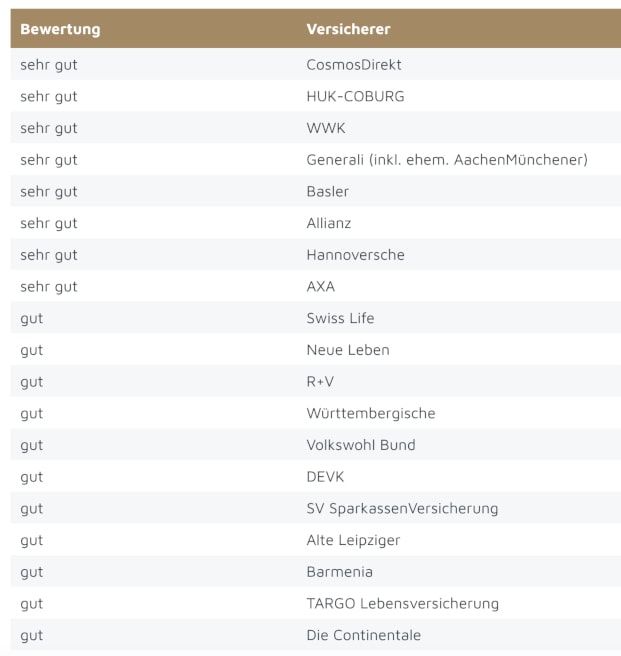The width and height of the screenshot is (621, 656).
Task: Click the Neue Leben insurer cell
Action: (x=347, y=350)
